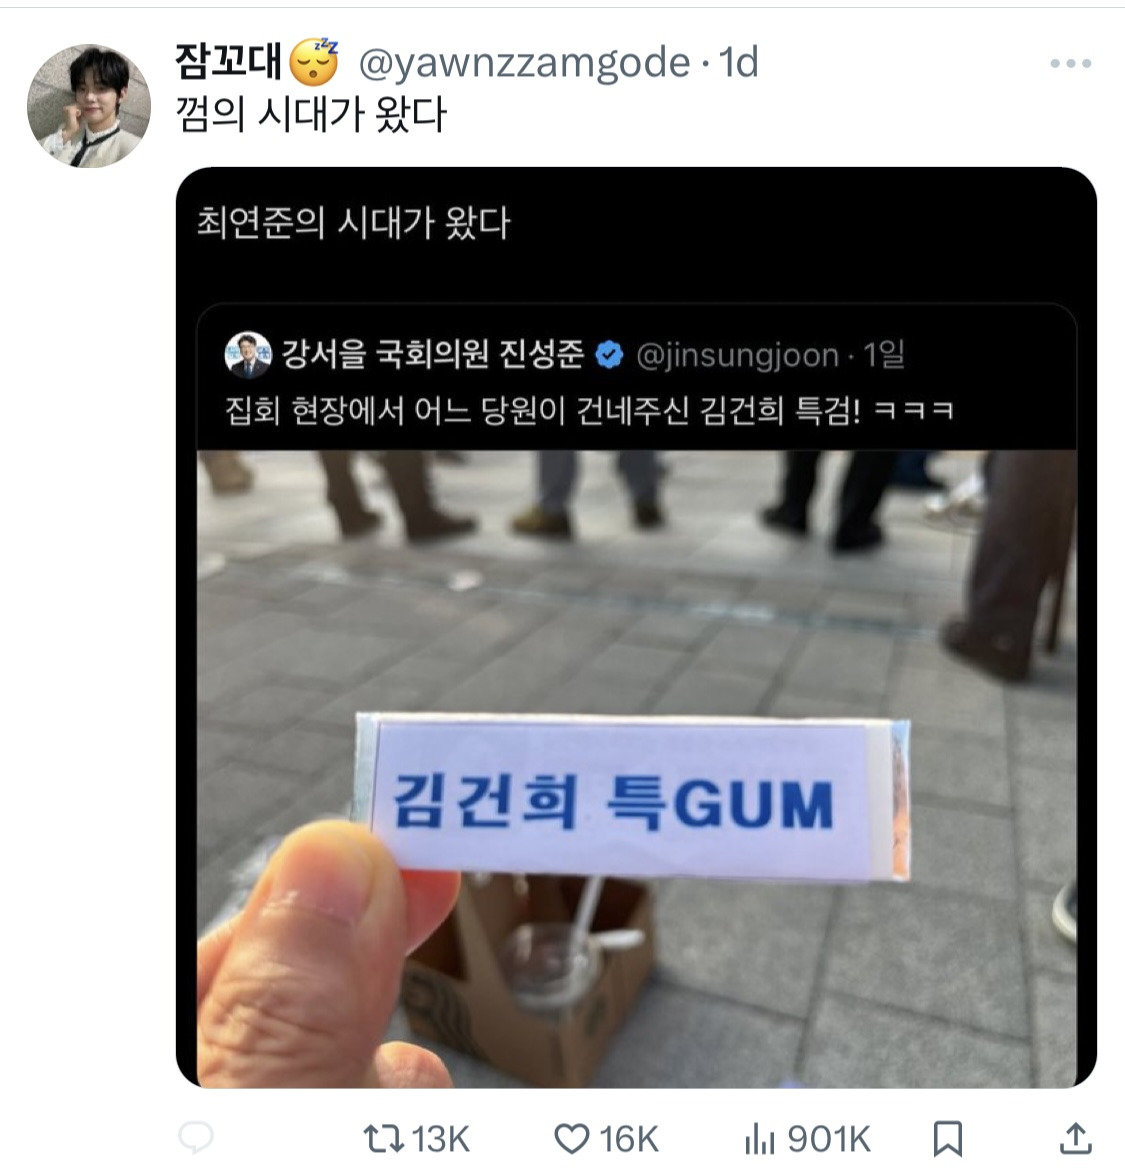Screen dimensions: 1125x1168
Task: Open the three-dot more options menu
Action: pyautogui.click(x=1071, y=63)
